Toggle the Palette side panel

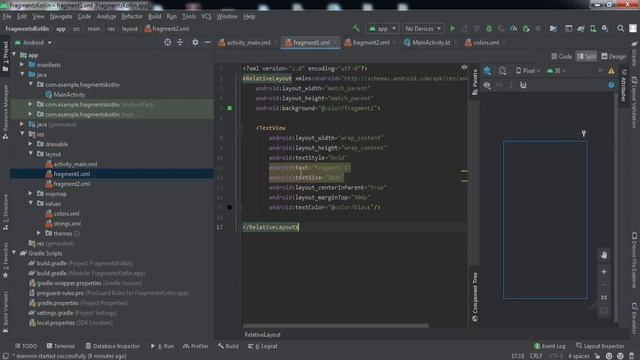pyautogui.click(x=475, y=82)
